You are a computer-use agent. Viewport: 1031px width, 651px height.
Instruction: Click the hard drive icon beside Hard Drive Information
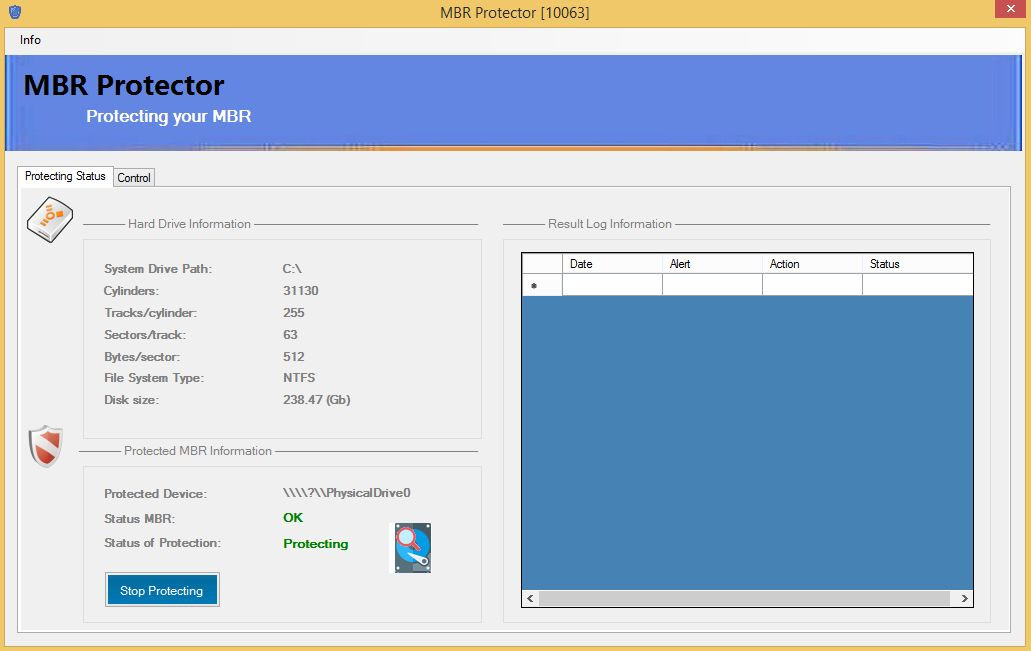[50, 220]
